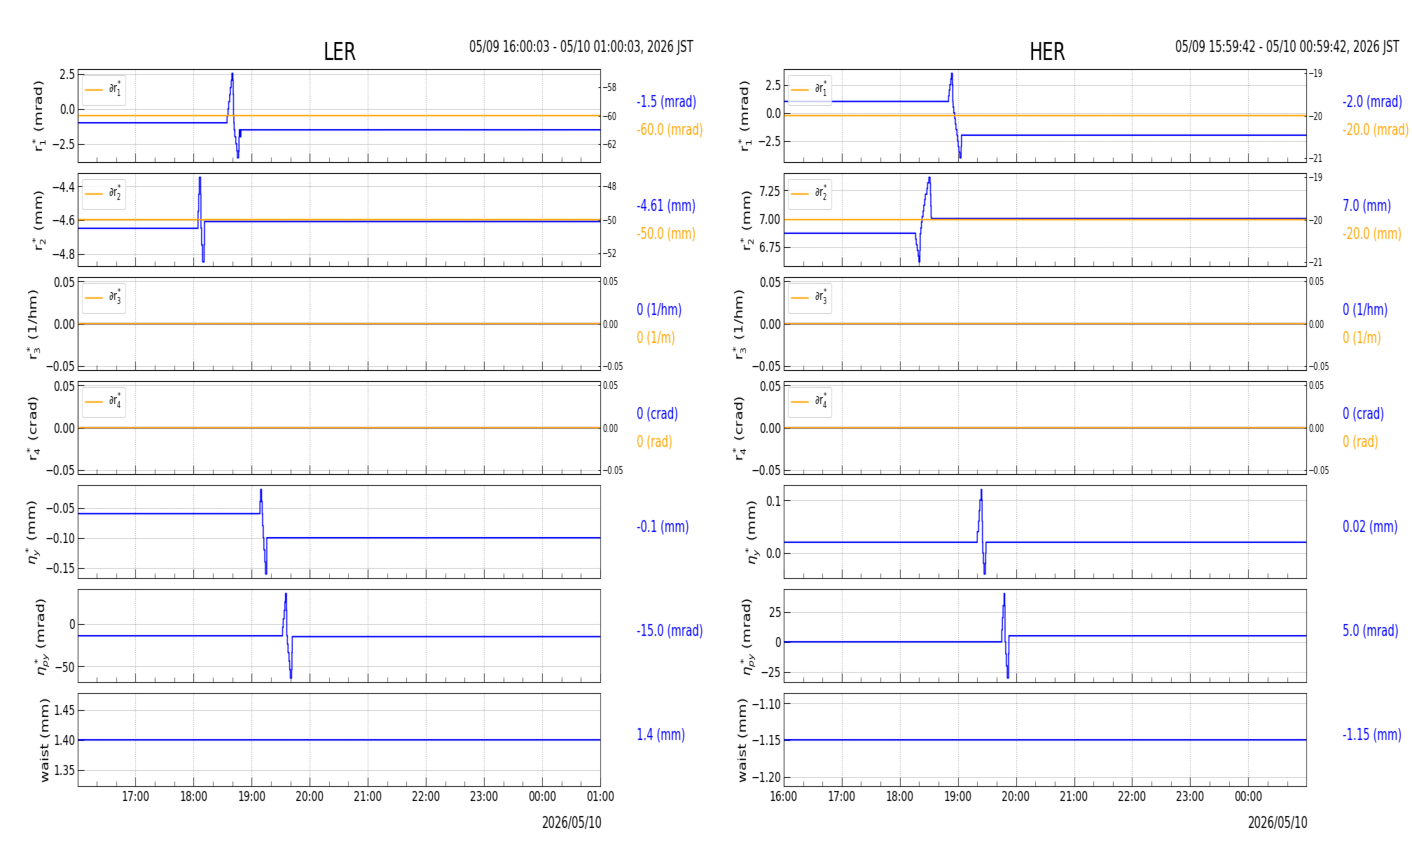The height and width of the screenshot is (864, 1412).
Task: Click LER 'r1* (mrad)' y-axis label
Action: coord(39,116)
